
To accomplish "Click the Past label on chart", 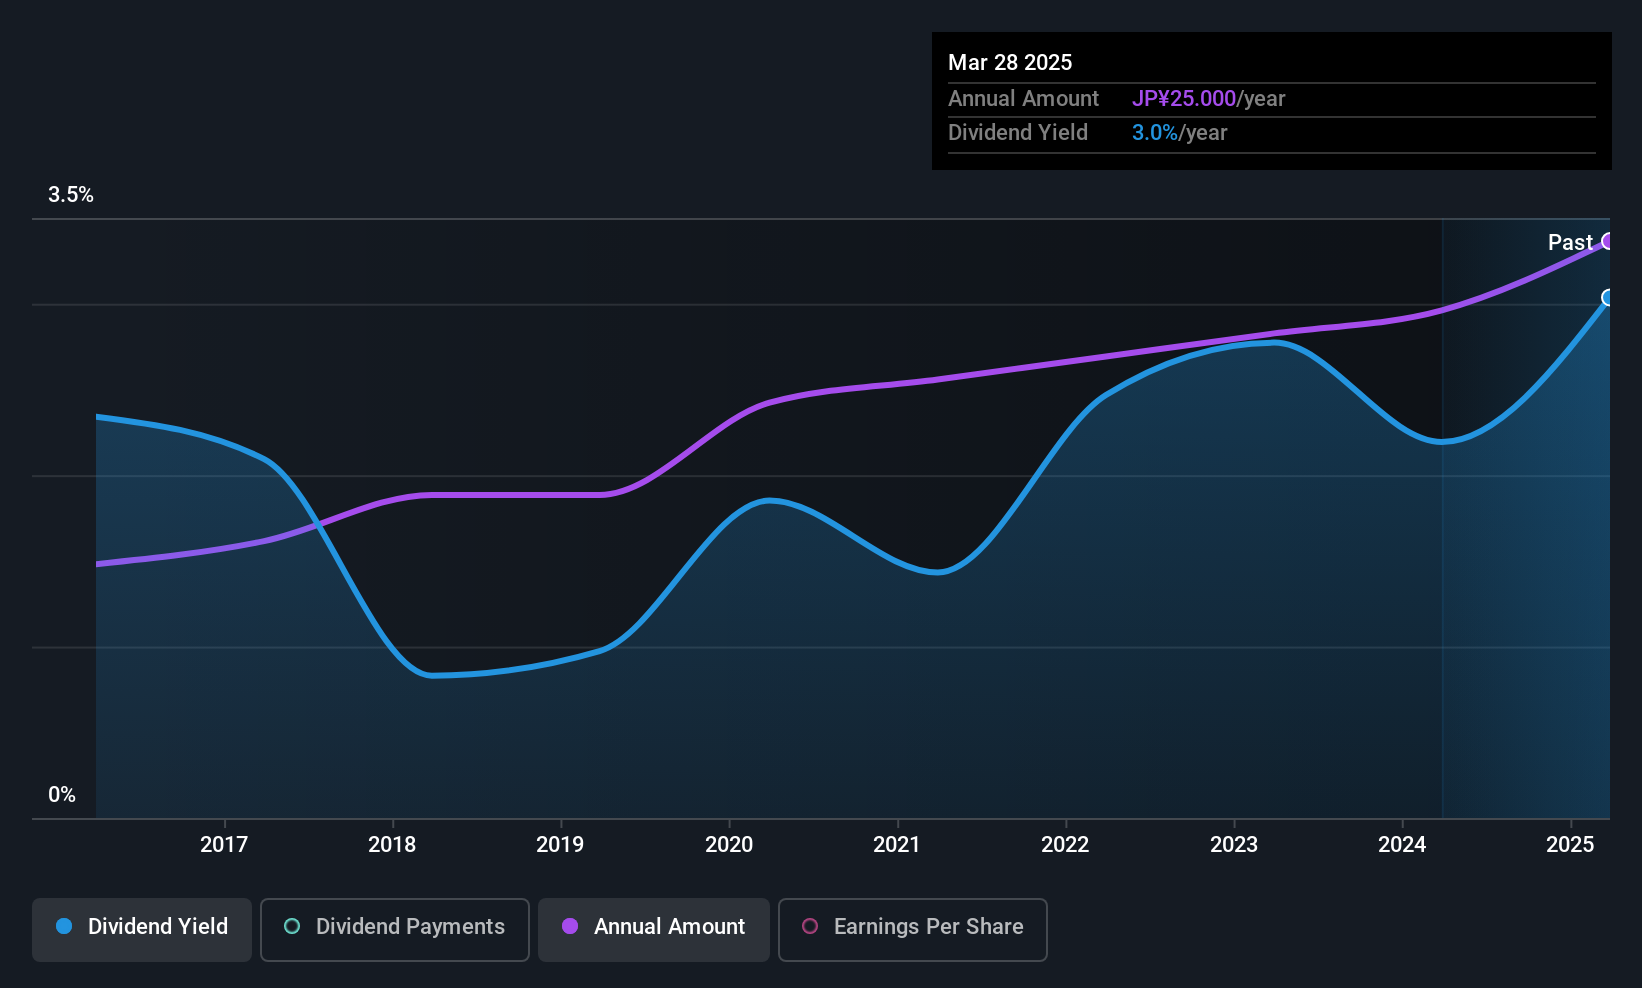I will pyautogui.click(x=1570, y=242).
